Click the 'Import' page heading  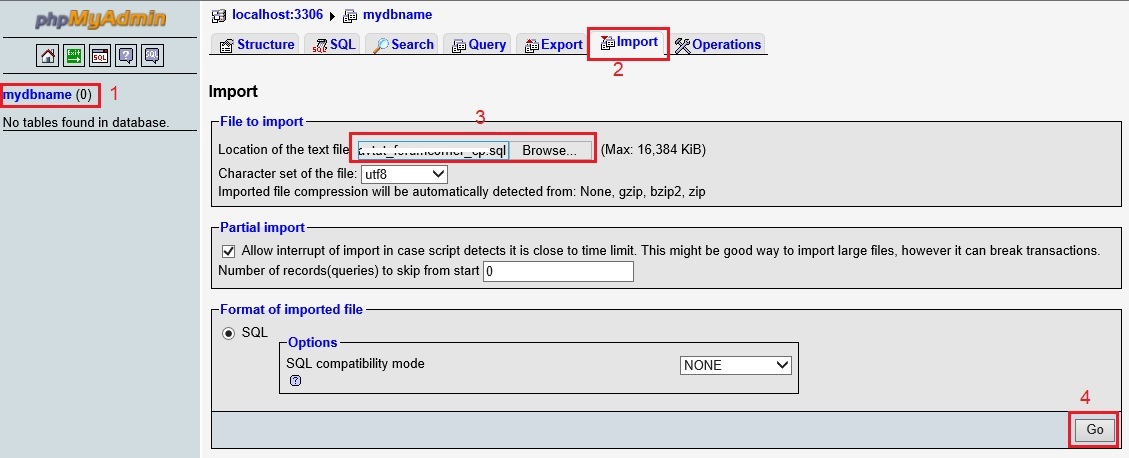233,91
